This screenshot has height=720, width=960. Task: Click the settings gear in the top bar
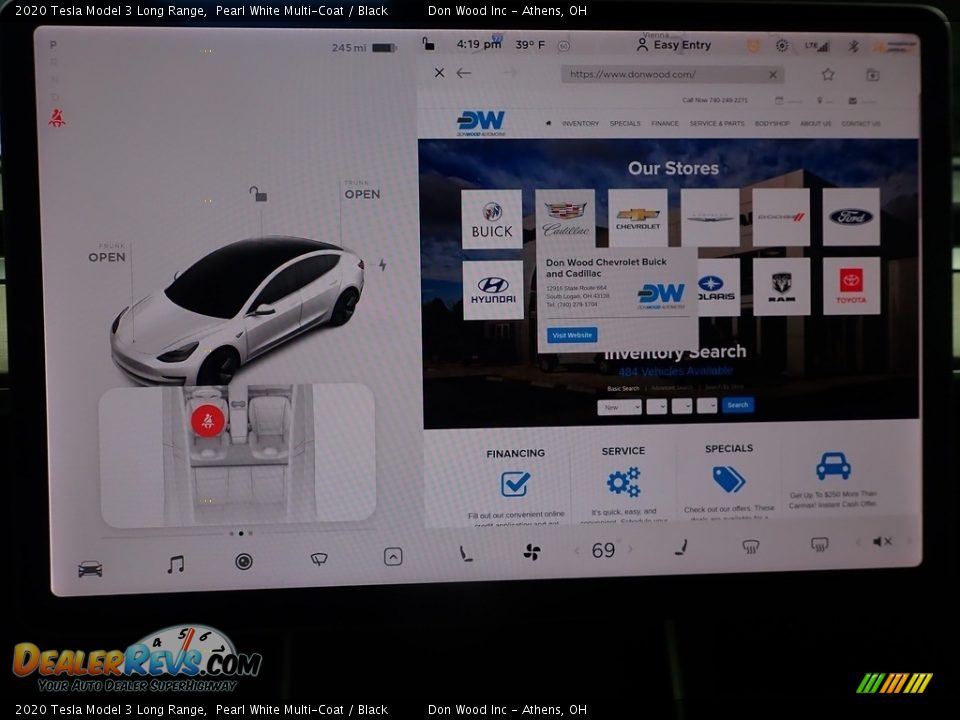780,45
